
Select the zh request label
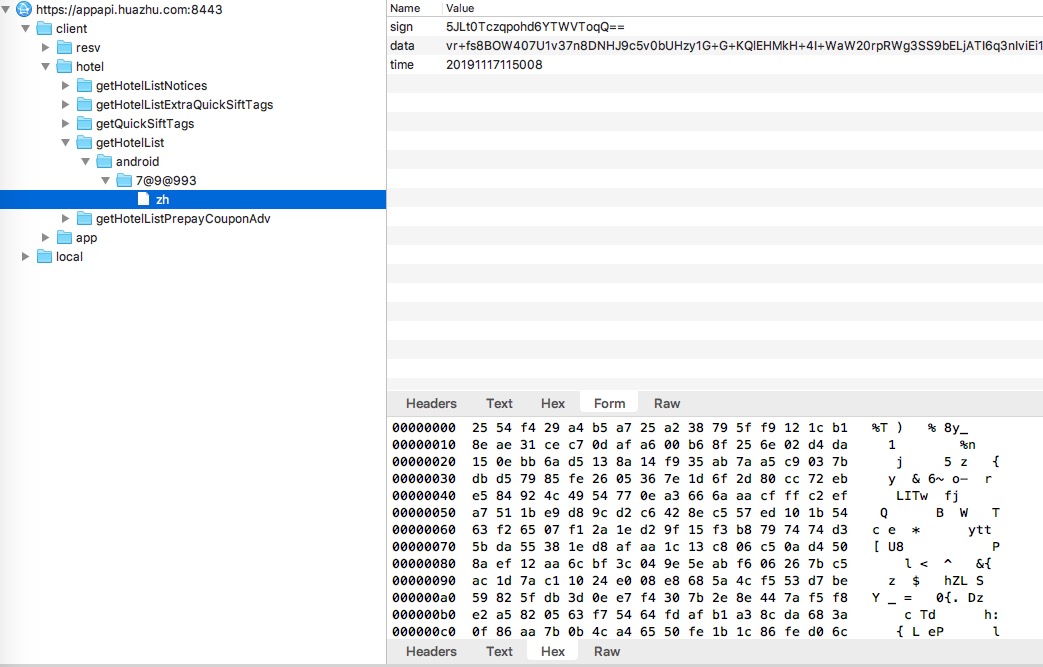coord(162,199)
